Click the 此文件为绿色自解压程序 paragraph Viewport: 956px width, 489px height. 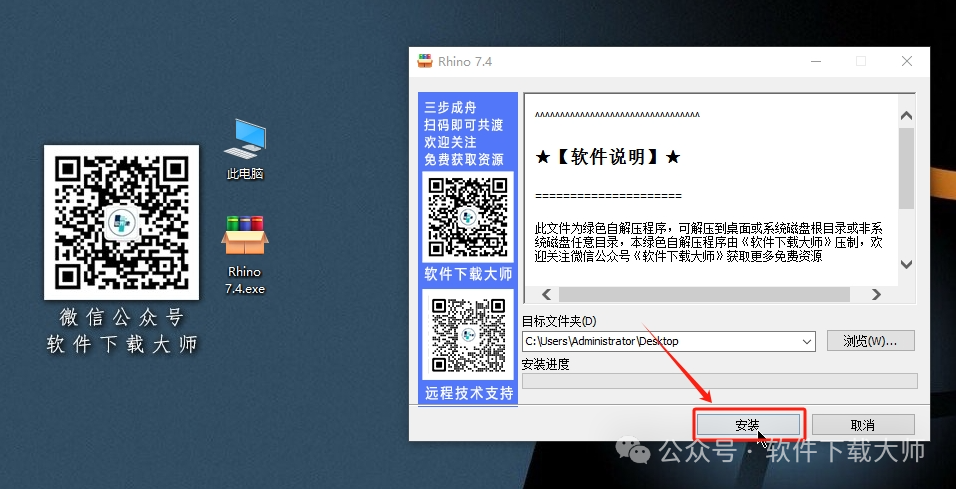pos(708,243)
